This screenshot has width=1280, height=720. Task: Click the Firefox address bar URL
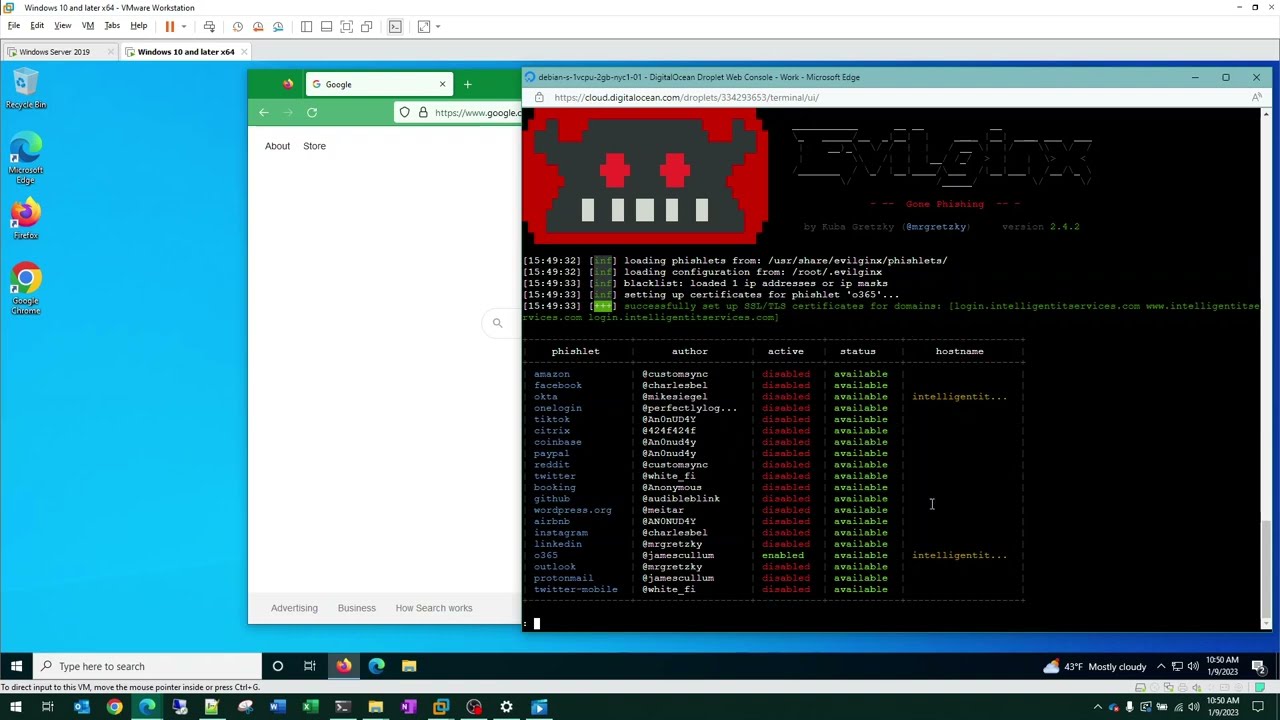click(478, 112)
